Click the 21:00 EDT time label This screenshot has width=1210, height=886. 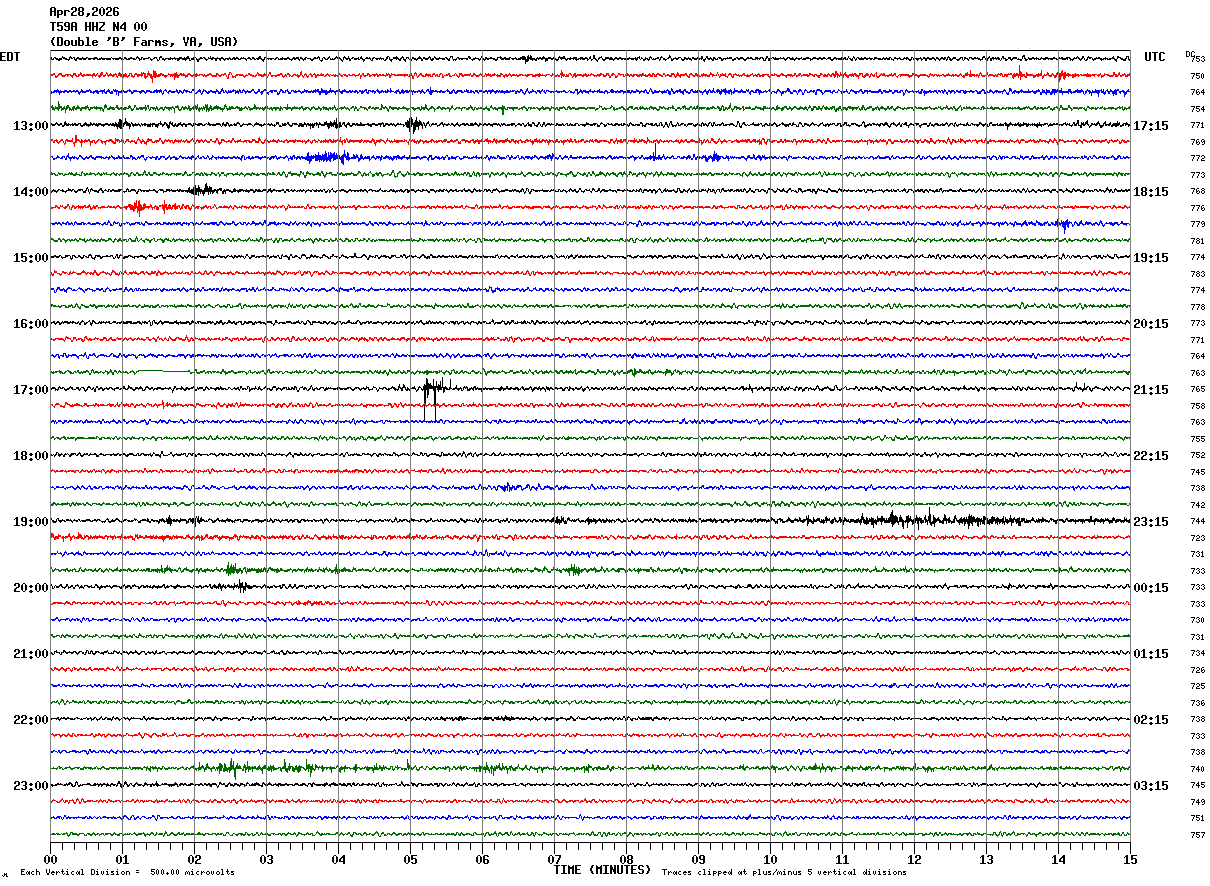30,654
